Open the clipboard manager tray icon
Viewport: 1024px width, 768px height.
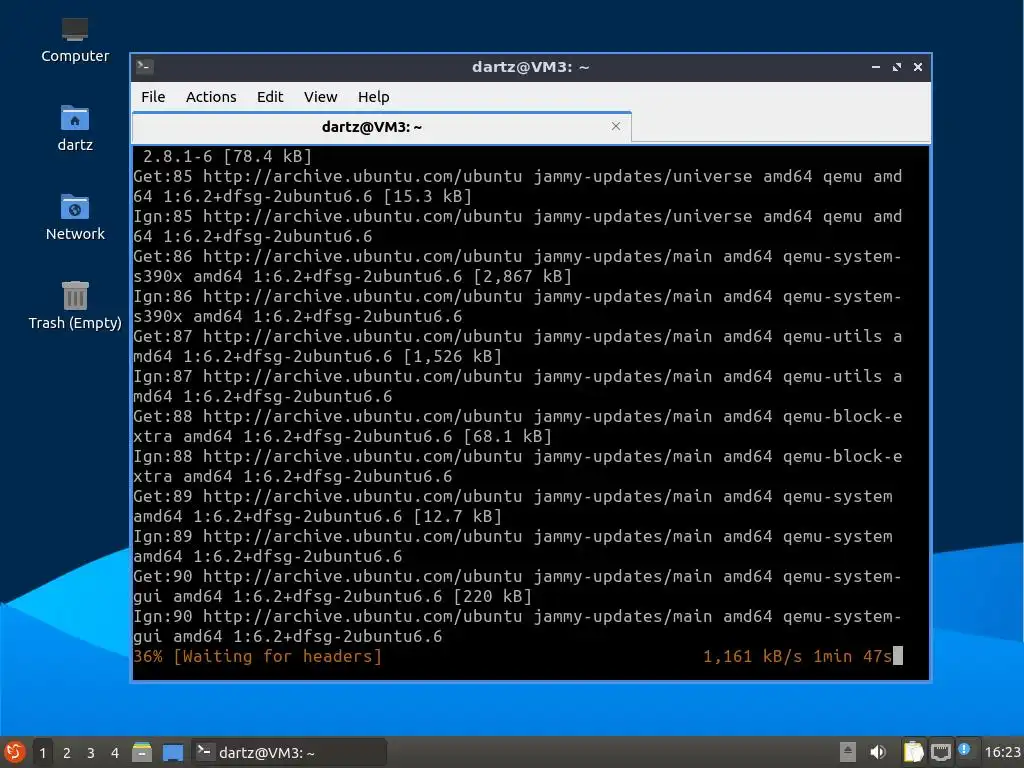coord(913,752)
